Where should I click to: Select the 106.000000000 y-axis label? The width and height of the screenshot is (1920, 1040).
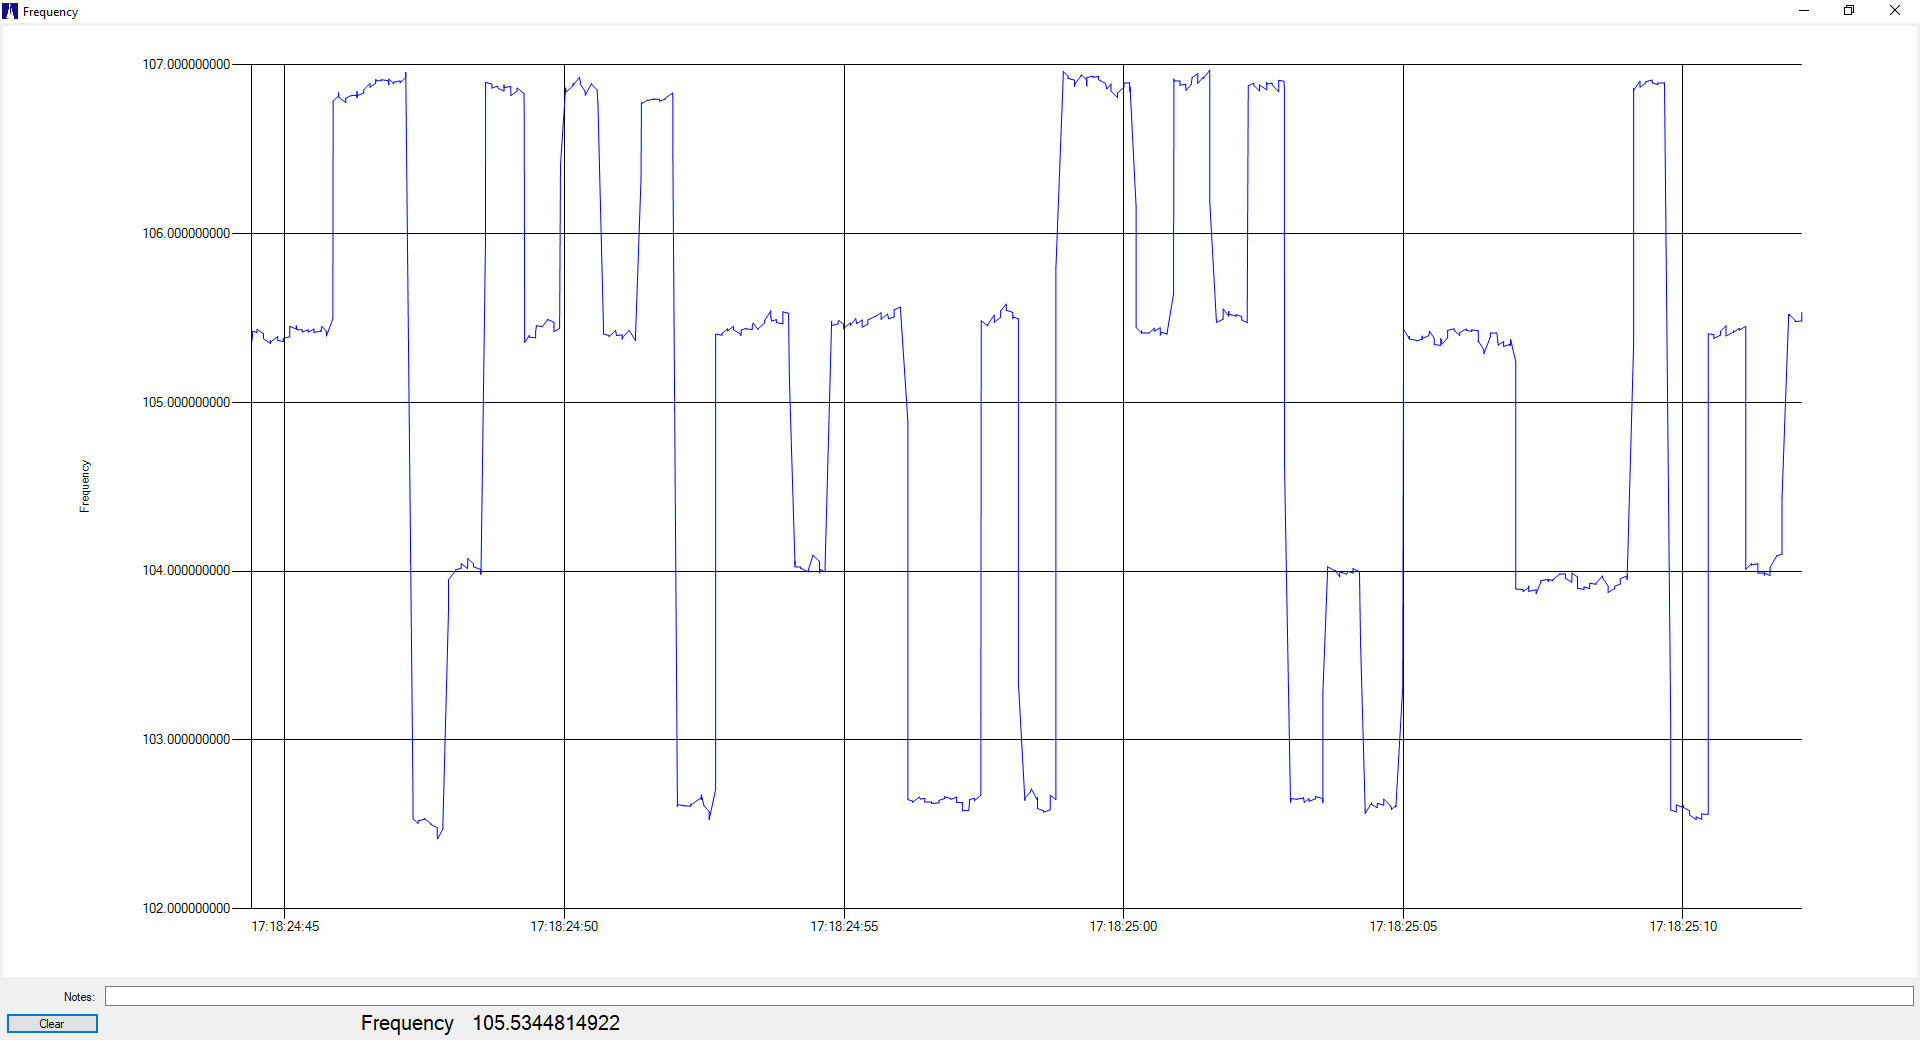[x=186, y=233]
